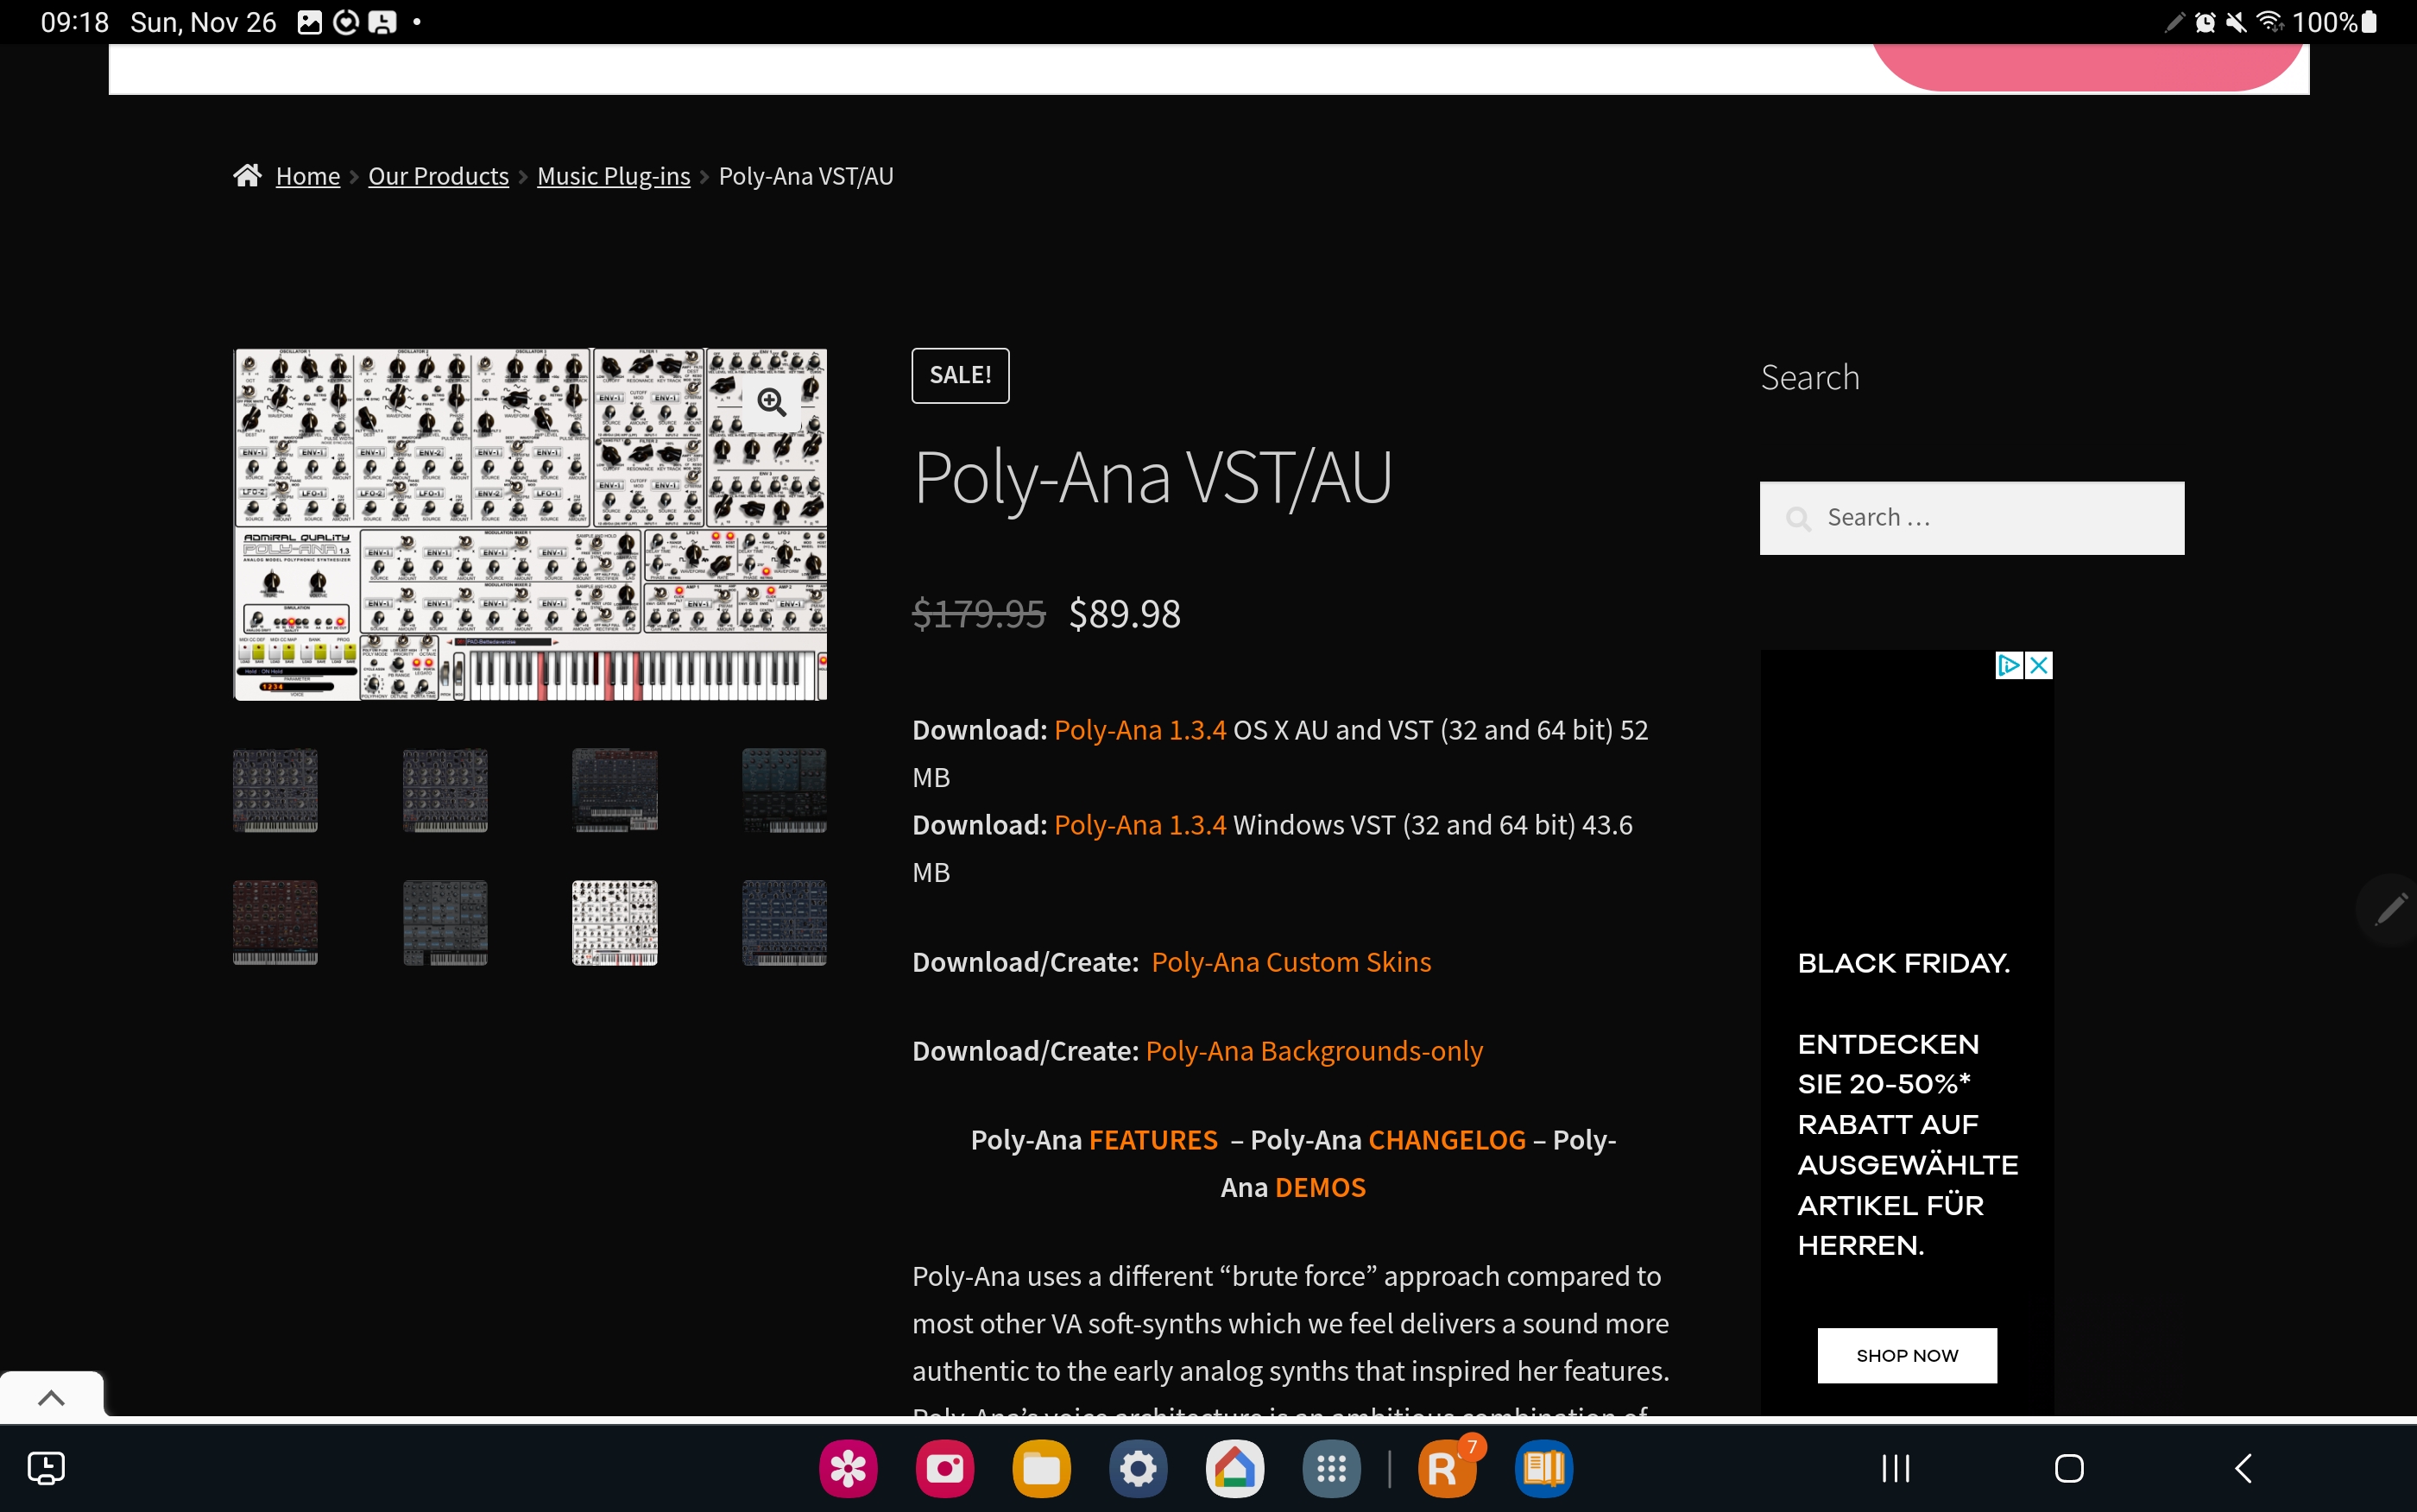Select the reddish skin thumbnail in bottom row
Screen dimensions: 2417x1512
[x=275, y=922]
